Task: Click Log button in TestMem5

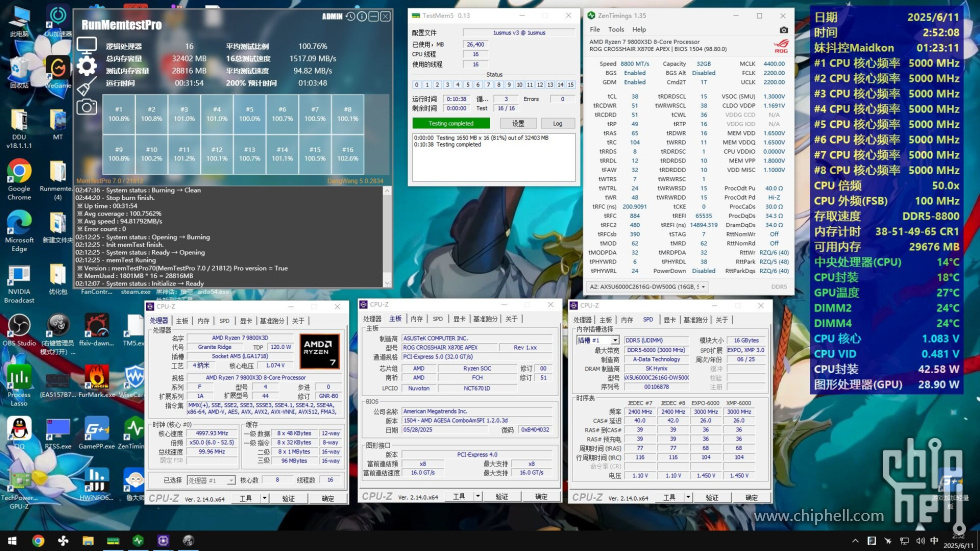Action: tap(558, 123)
